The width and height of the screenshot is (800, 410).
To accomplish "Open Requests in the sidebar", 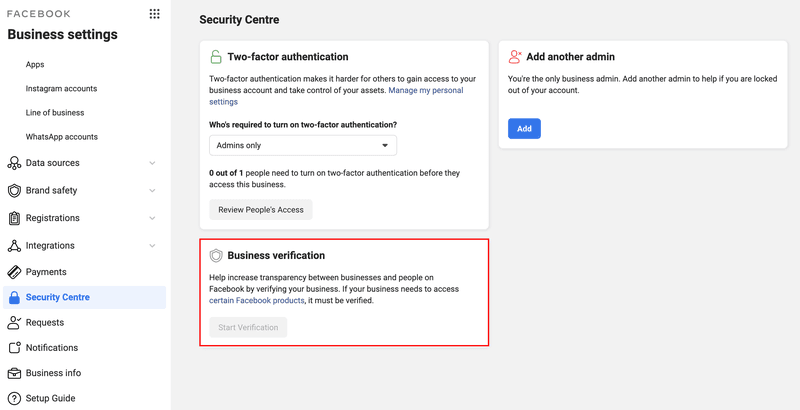I will tap(45, 323).
